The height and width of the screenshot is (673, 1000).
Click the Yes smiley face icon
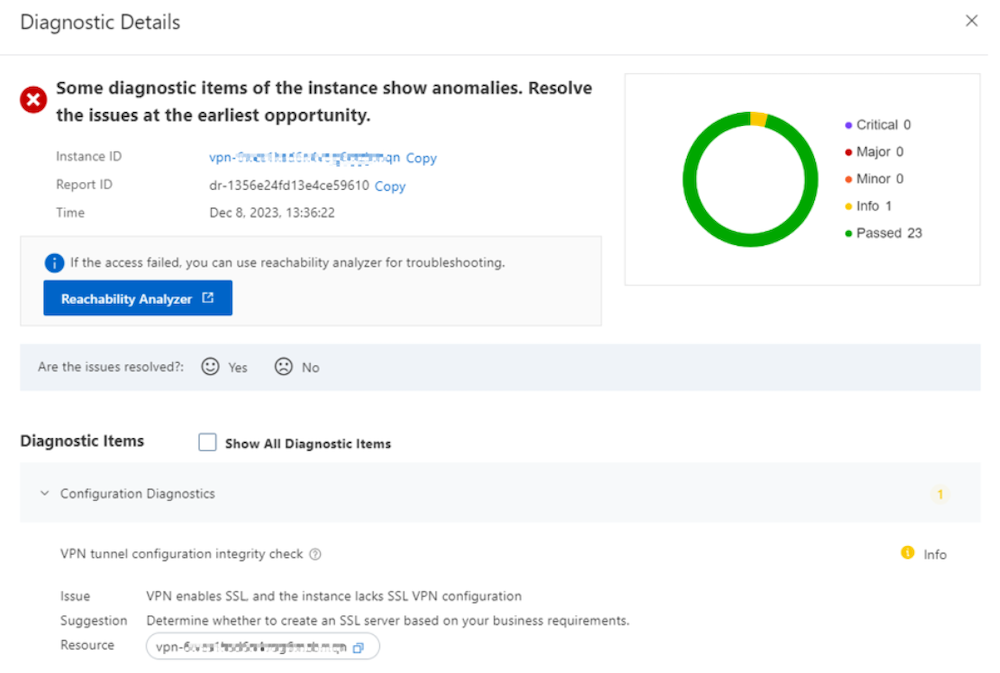click(x=210, y=367)
